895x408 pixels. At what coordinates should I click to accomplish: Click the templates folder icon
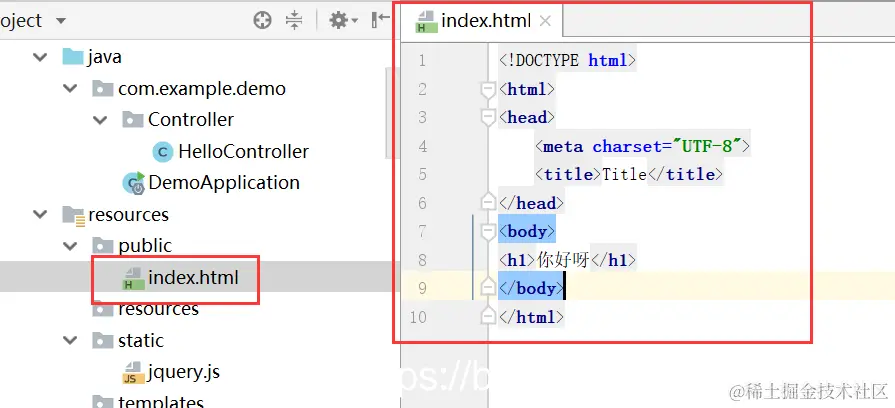(103, 402)
